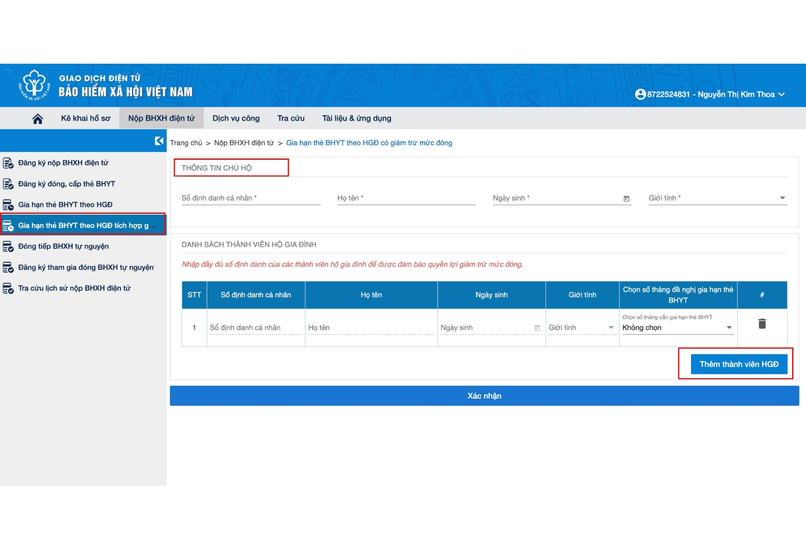The image size is (806, 545).
Task: Click row number 1 cell
Action: coord(194,328)
